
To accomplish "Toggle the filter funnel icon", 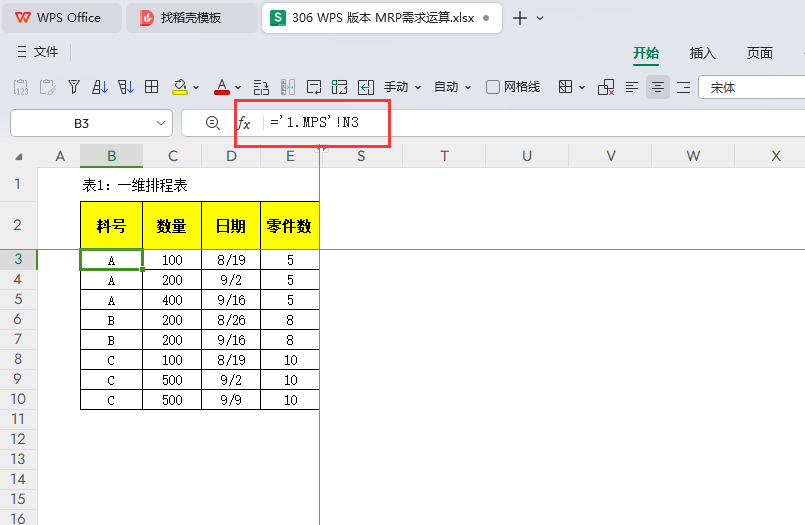I will coord(74,87).
